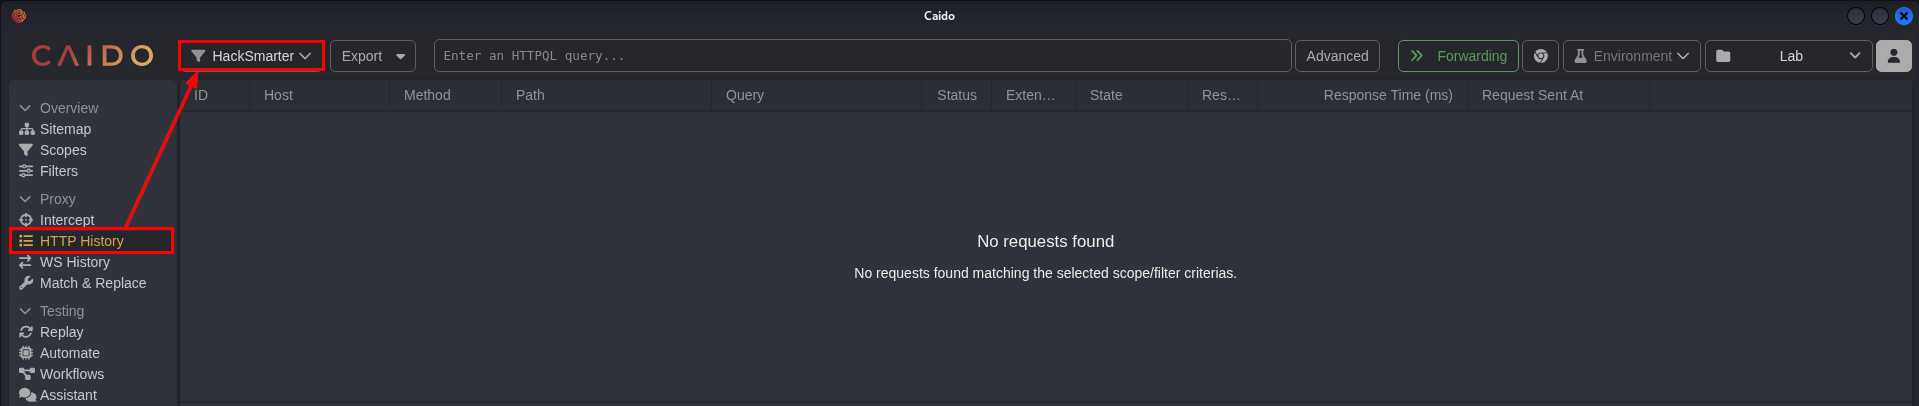Click the Sitemap icon in sidebar
The height and width of the screenshot is (406, 1919).
[x=26, y=129]
